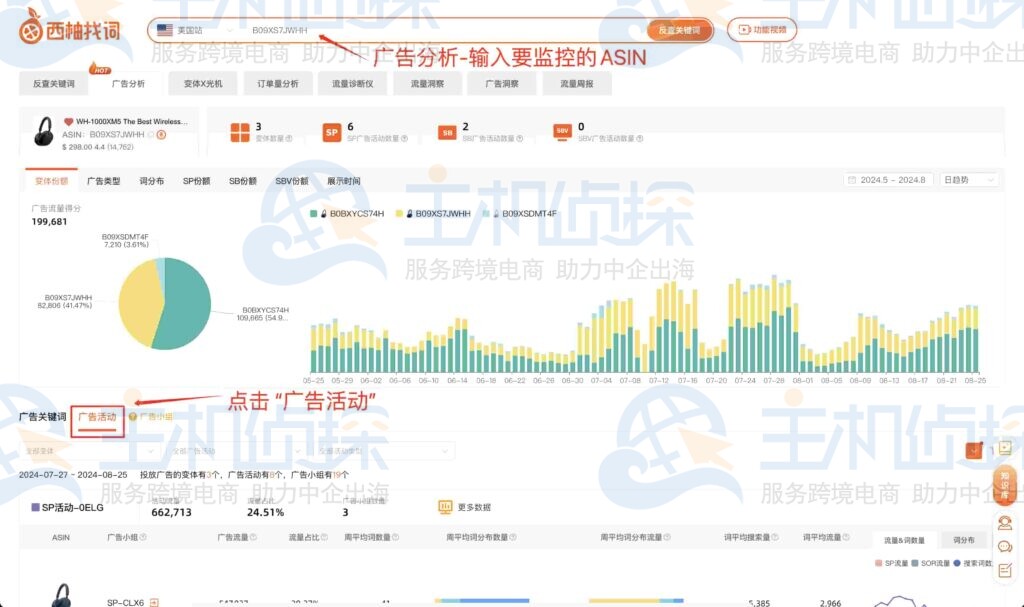
Task: Click the customer service headset icon
Action: pos(1005,522)
